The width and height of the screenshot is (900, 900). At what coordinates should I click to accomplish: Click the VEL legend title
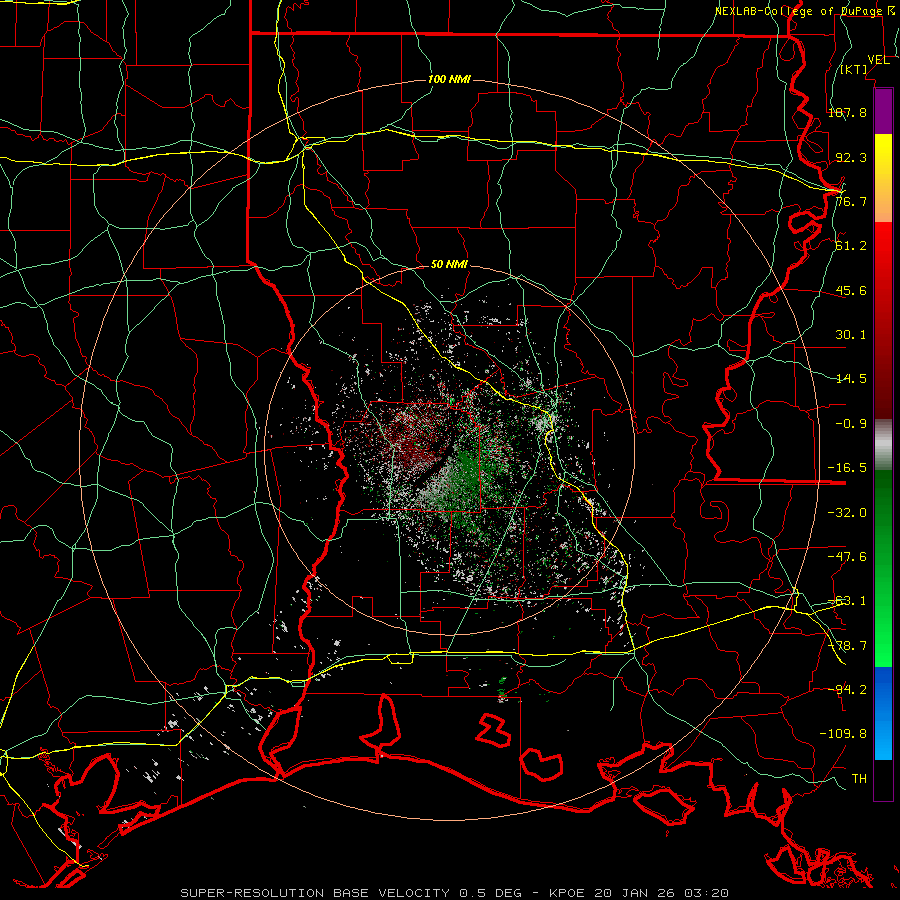coord(878,60)
